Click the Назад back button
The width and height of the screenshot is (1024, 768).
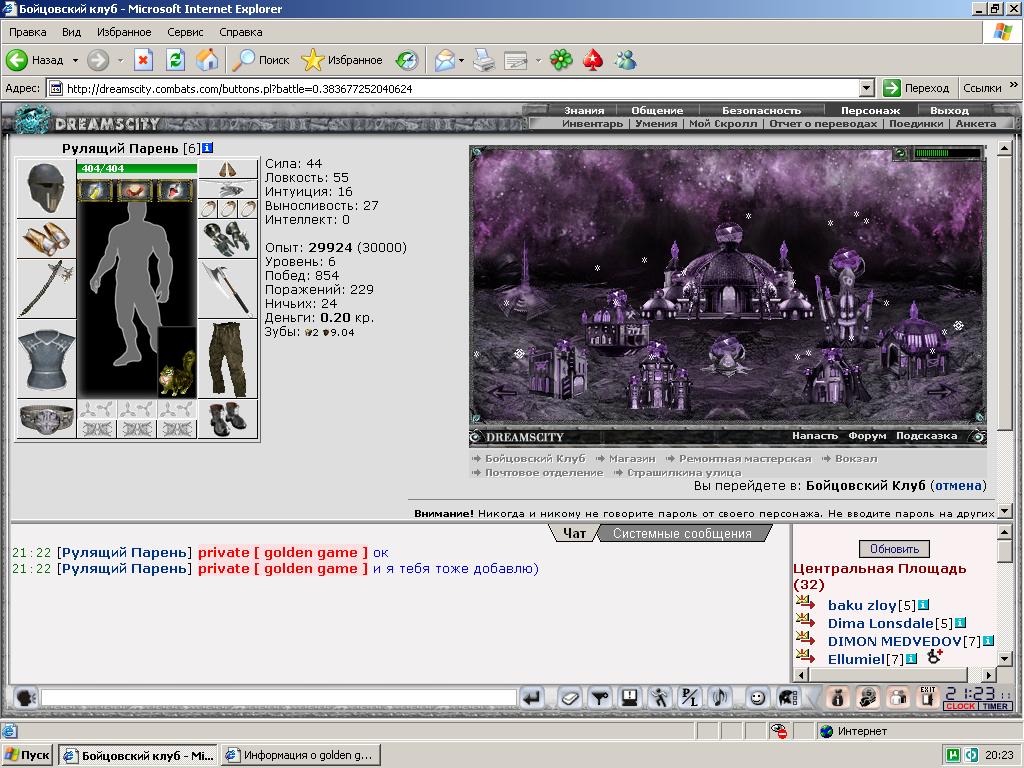point(36,60)
